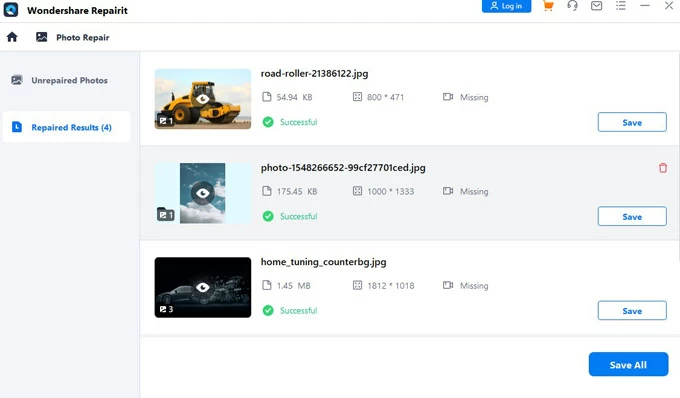
Task: Save the road-roller-21386122.jpg photo
Action: coord(632,122)
